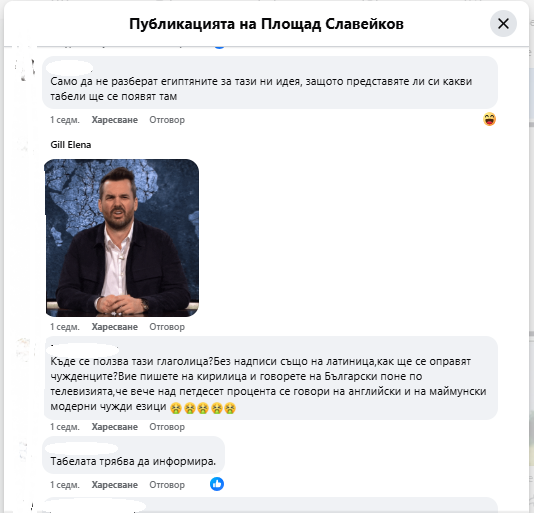Click the avatar beside the египтяните comment
The image size is (534, 513).
pos(25,69)
